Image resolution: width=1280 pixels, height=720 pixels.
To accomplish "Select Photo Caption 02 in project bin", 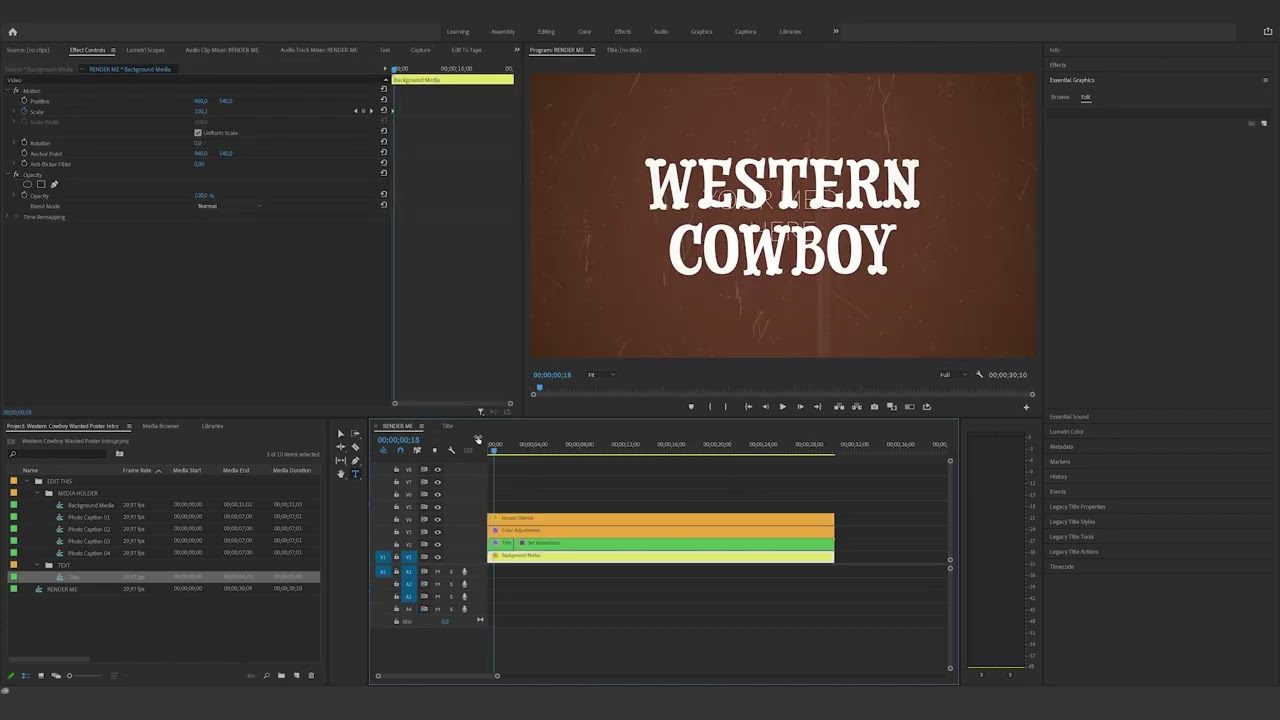I will (x=89, y=529).
